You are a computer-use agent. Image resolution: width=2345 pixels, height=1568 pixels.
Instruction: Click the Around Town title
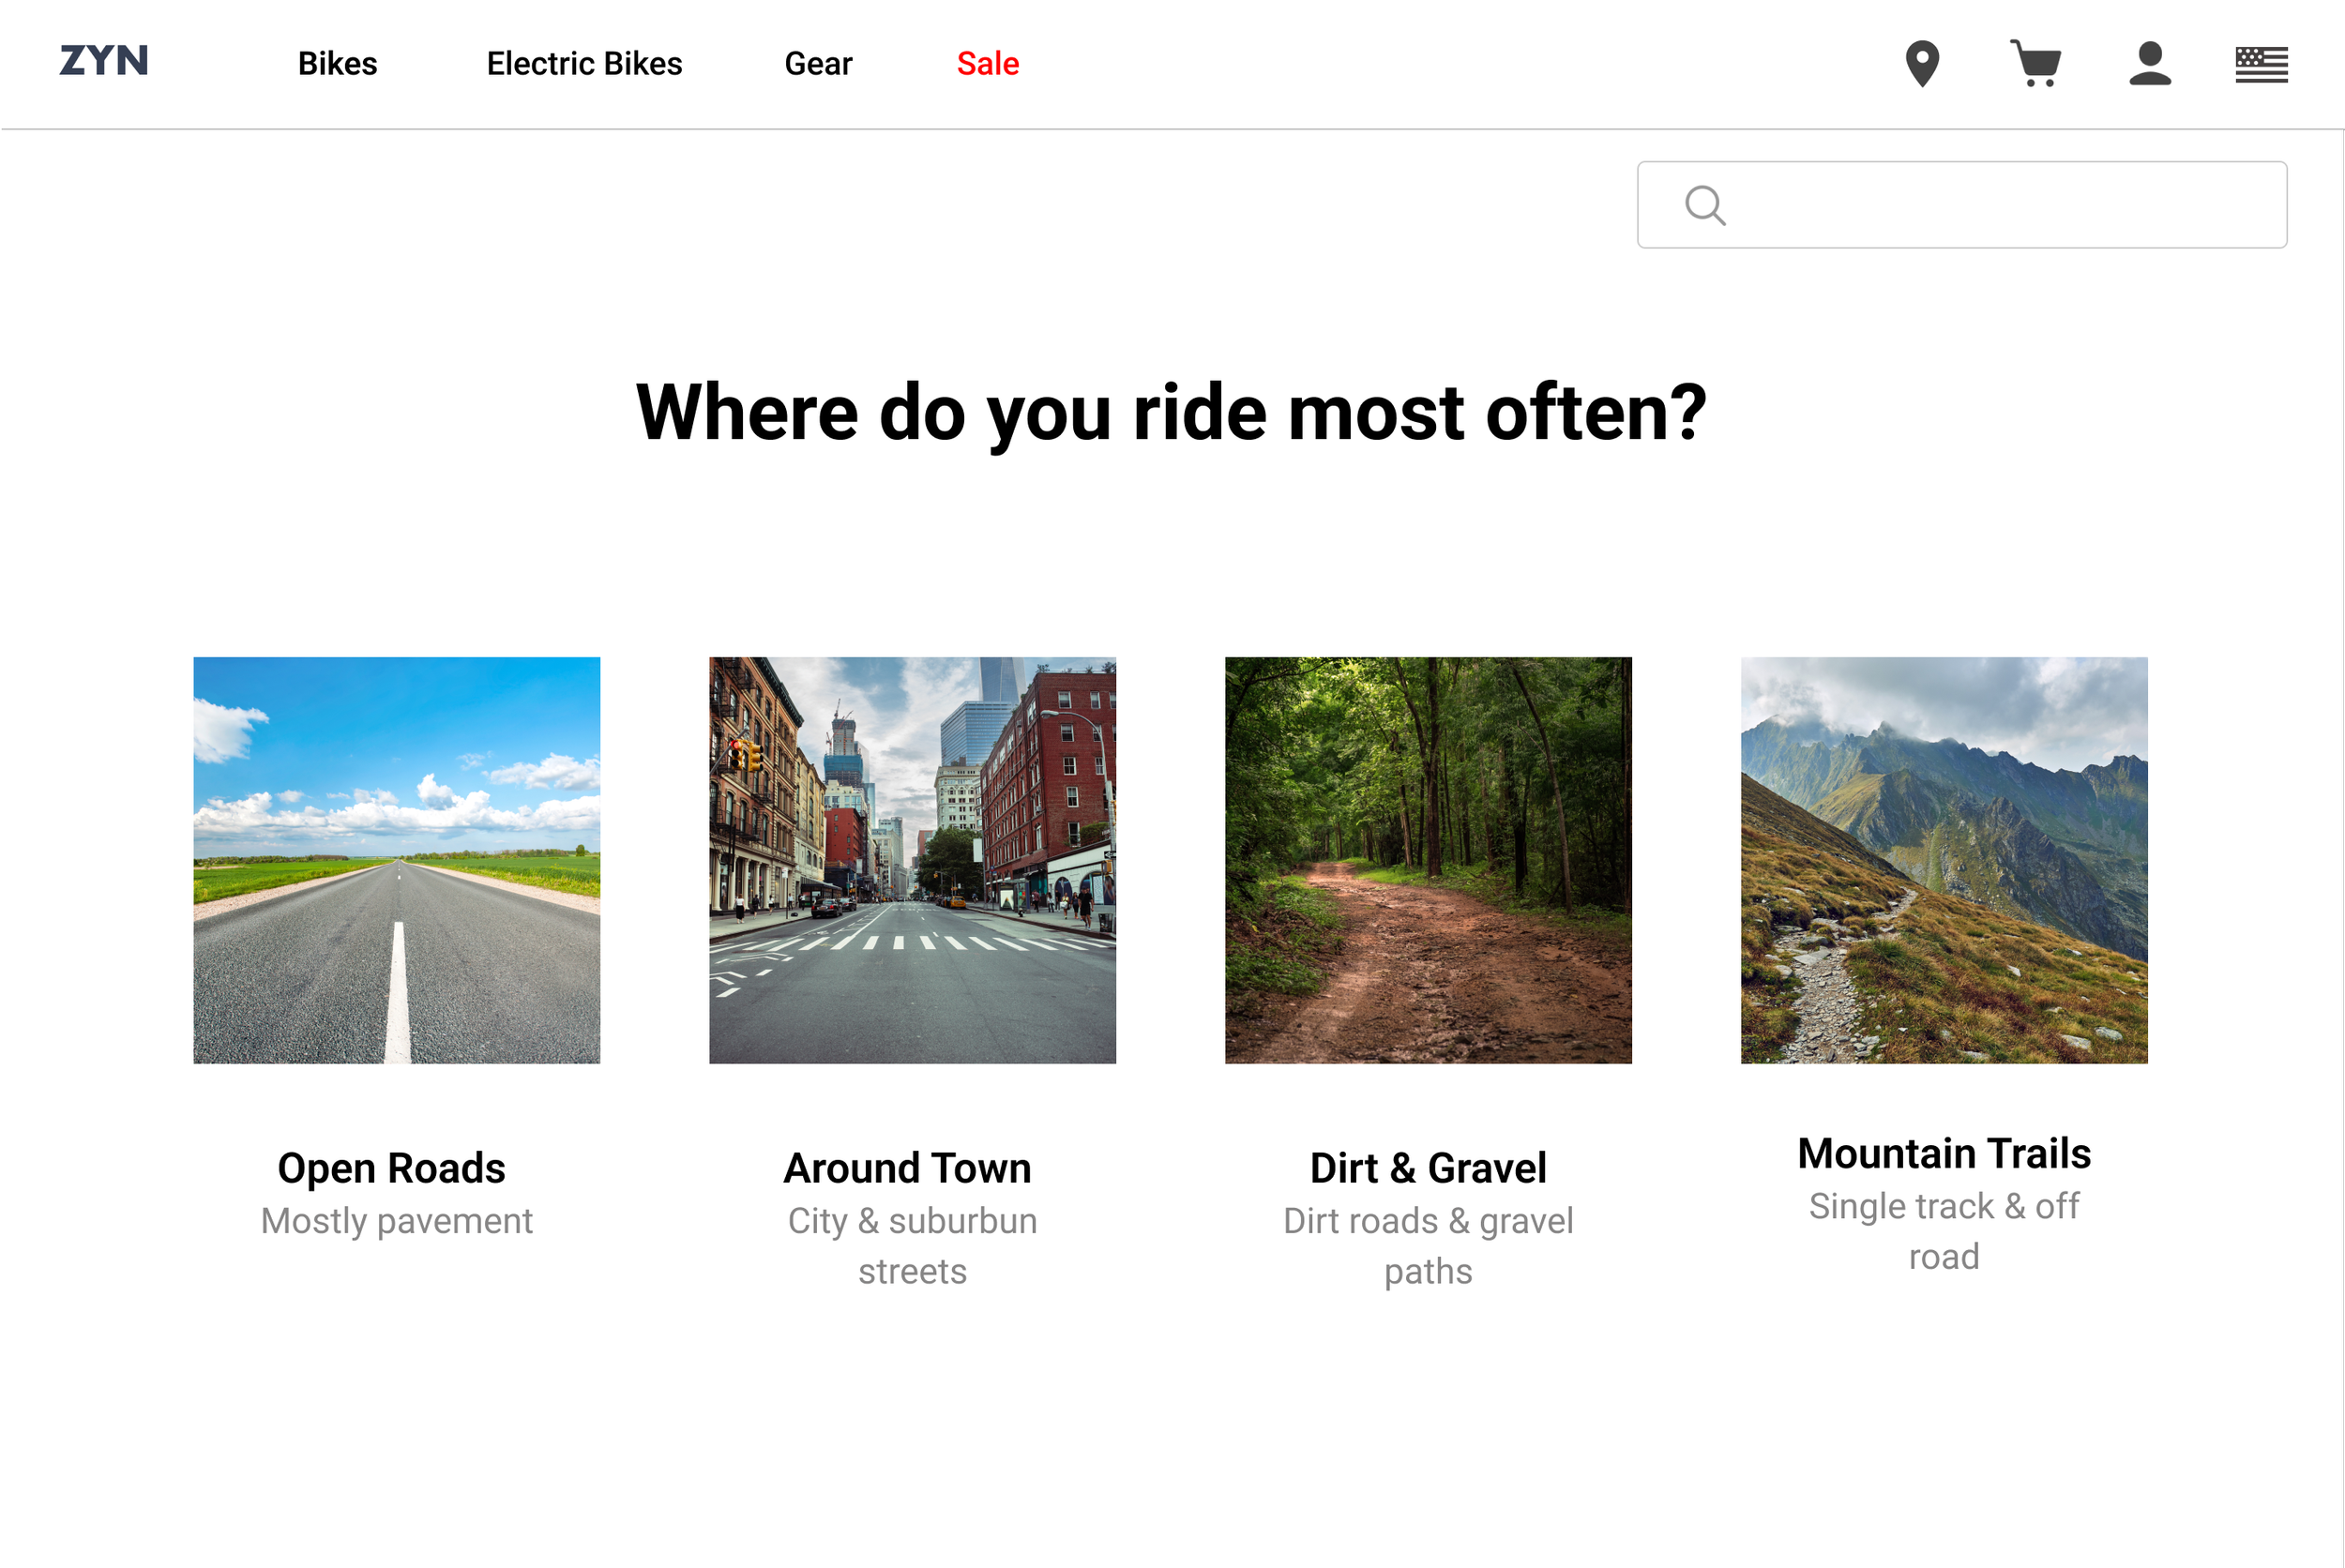(907, 1168)
